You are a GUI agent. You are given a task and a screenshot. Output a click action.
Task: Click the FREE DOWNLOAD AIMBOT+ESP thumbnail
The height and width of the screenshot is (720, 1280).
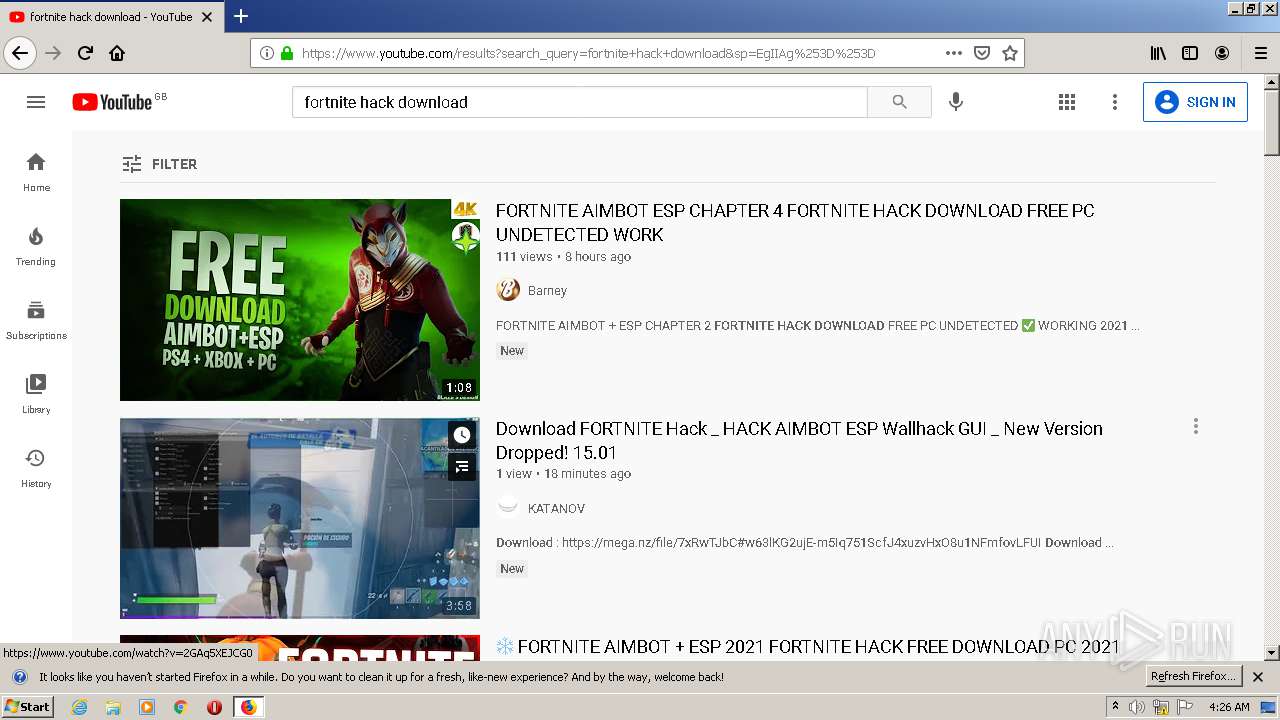pos(300,300)
